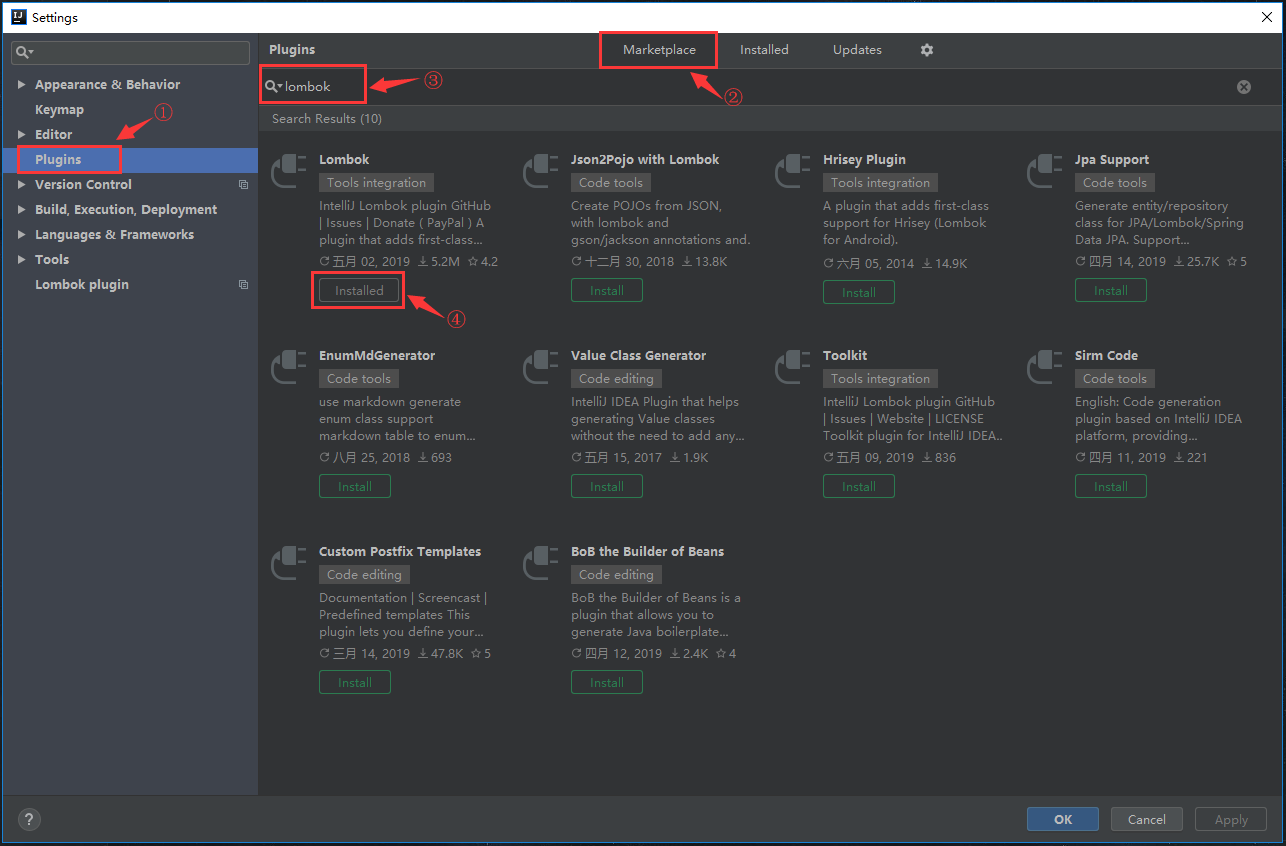The height and width of the screenshot is (846, 1286).
Task: Switch to the Installed tab
Action: (x=764, y=50)
